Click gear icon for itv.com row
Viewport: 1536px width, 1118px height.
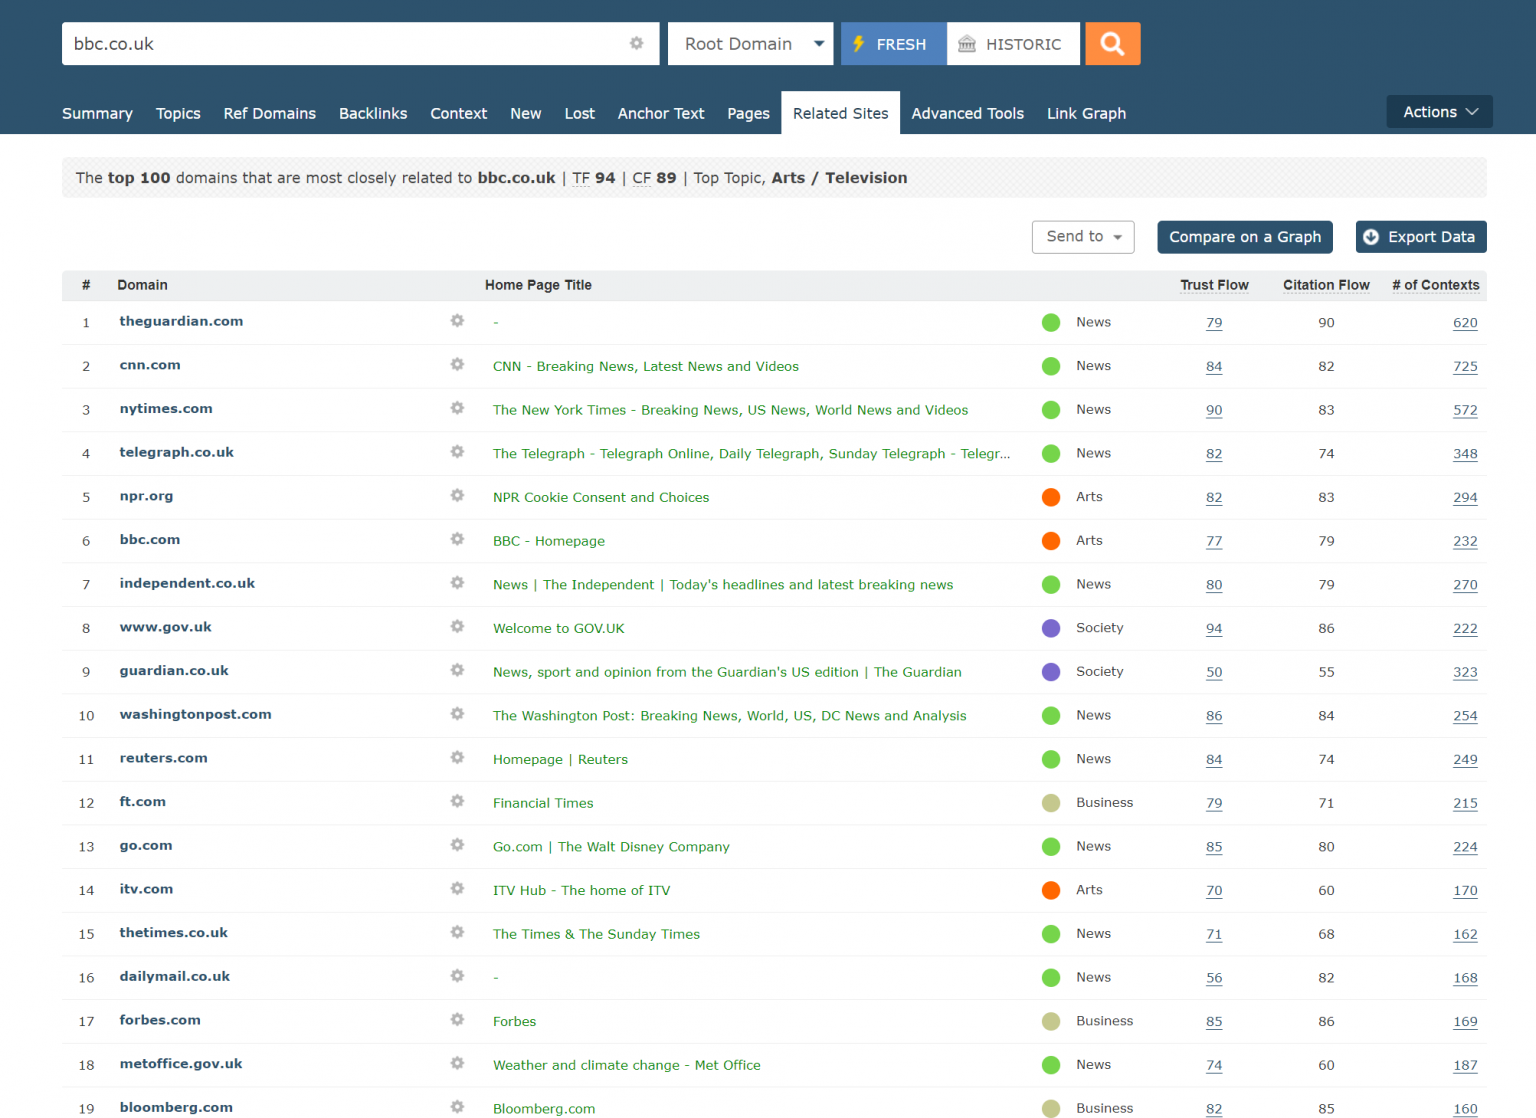(457, 889)
